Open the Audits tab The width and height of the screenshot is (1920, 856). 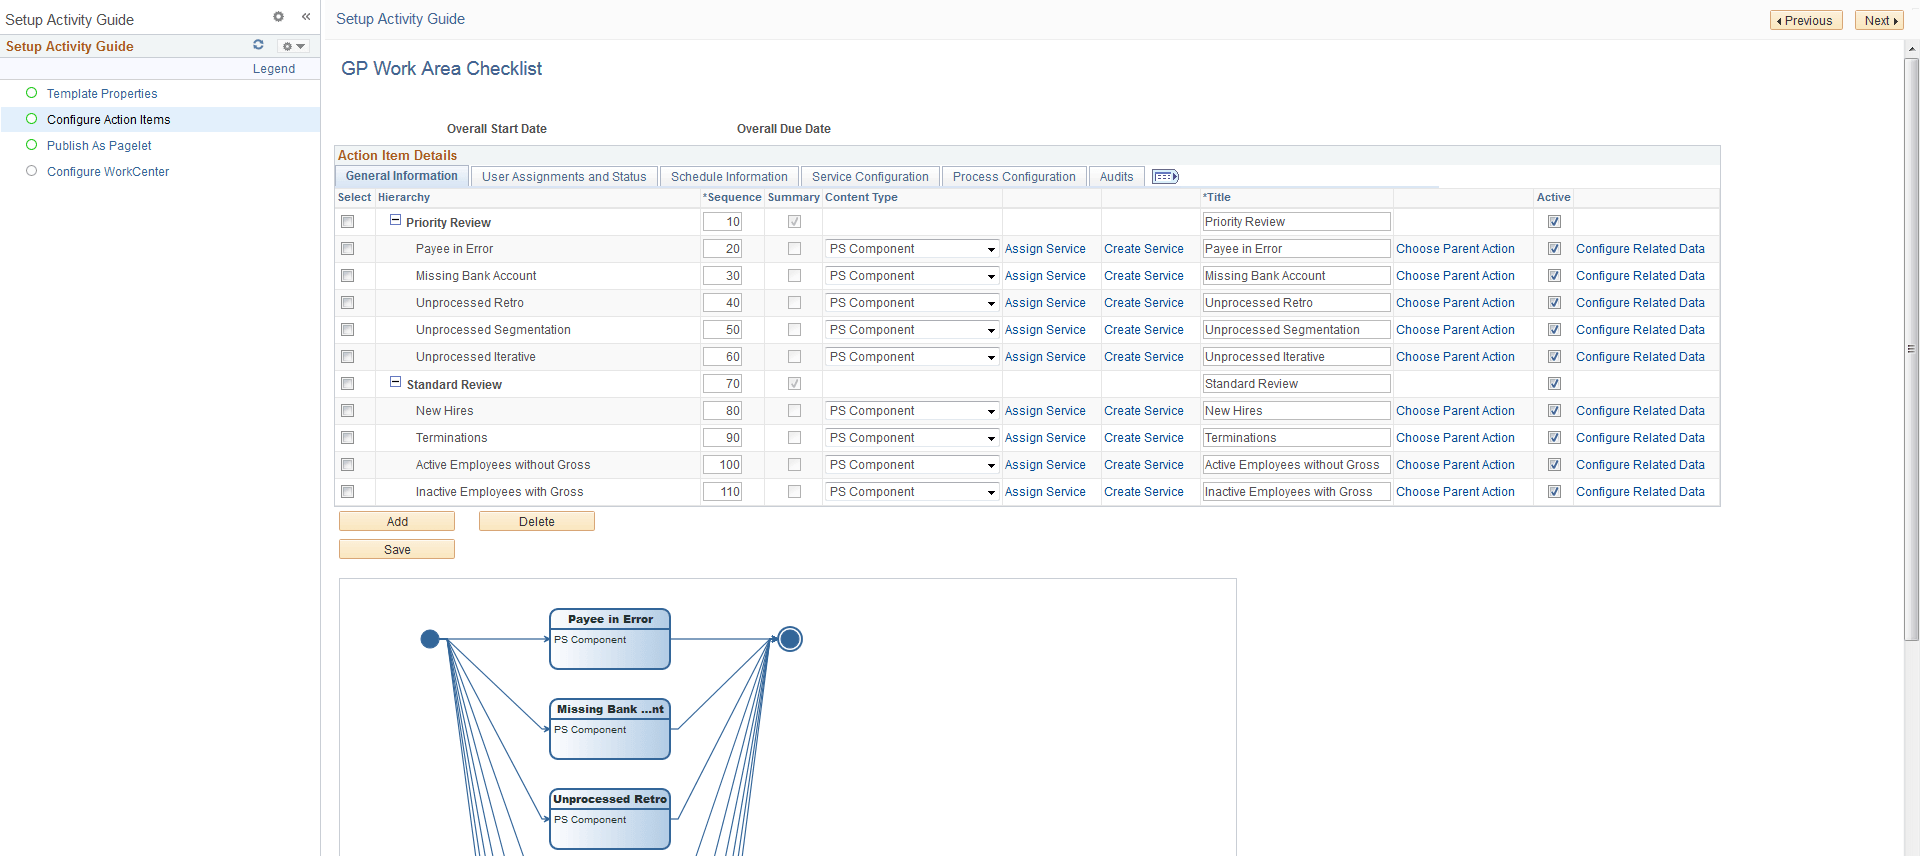coord(1116,177)
